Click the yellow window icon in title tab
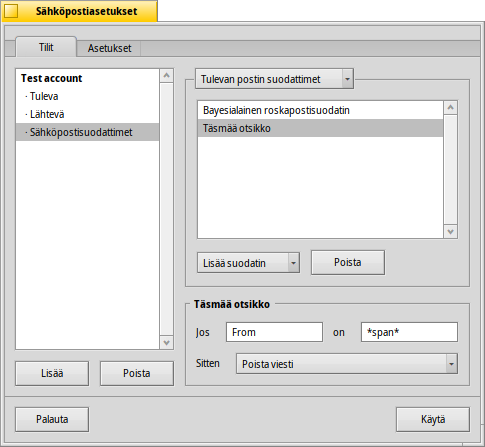The height and width of the screenshot is (447, 485). [x=11, y=11]
